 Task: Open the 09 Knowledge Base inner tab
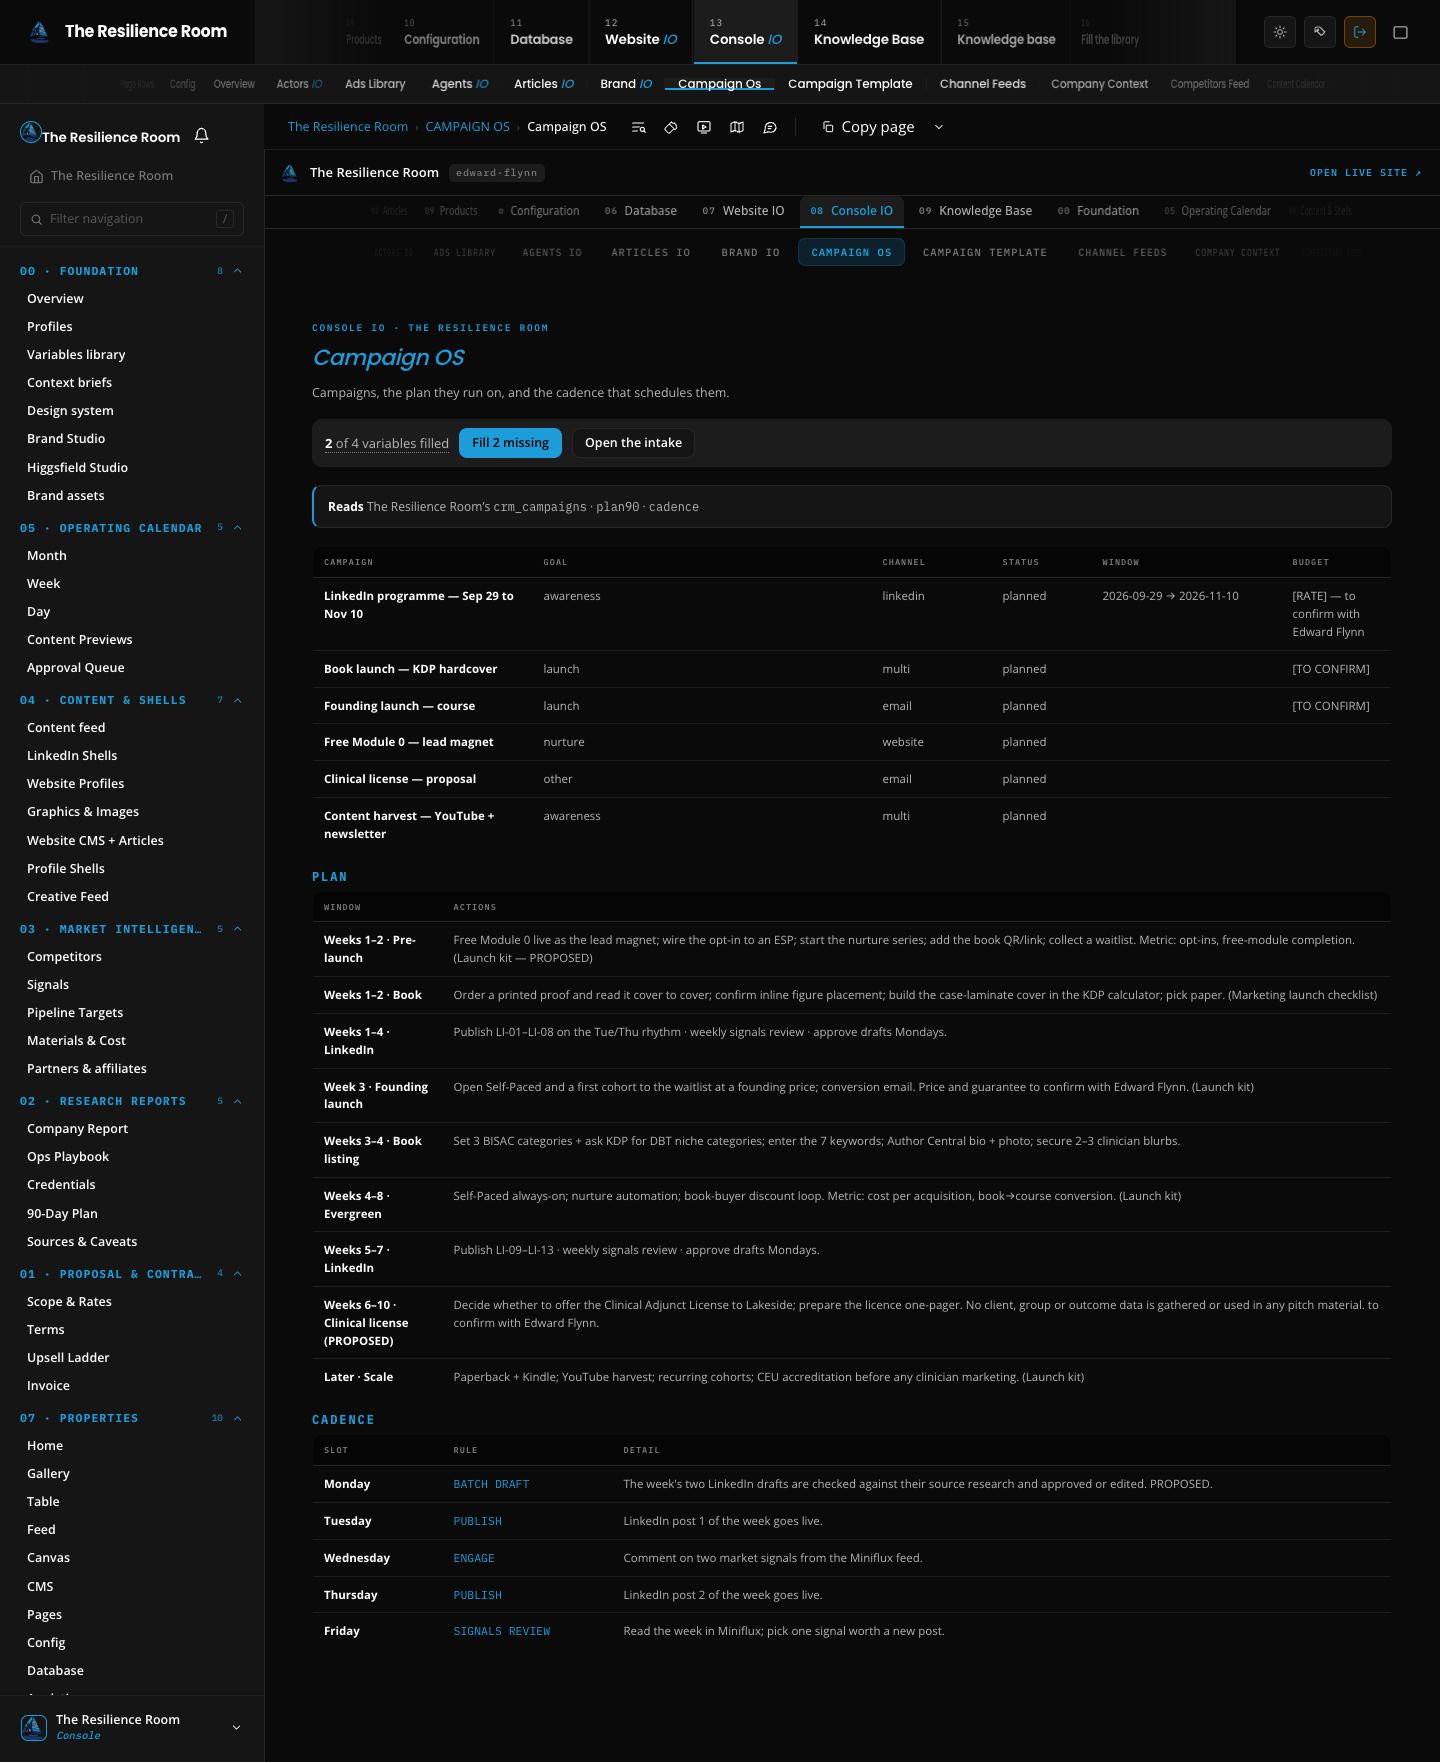click(x=976, y=211)
